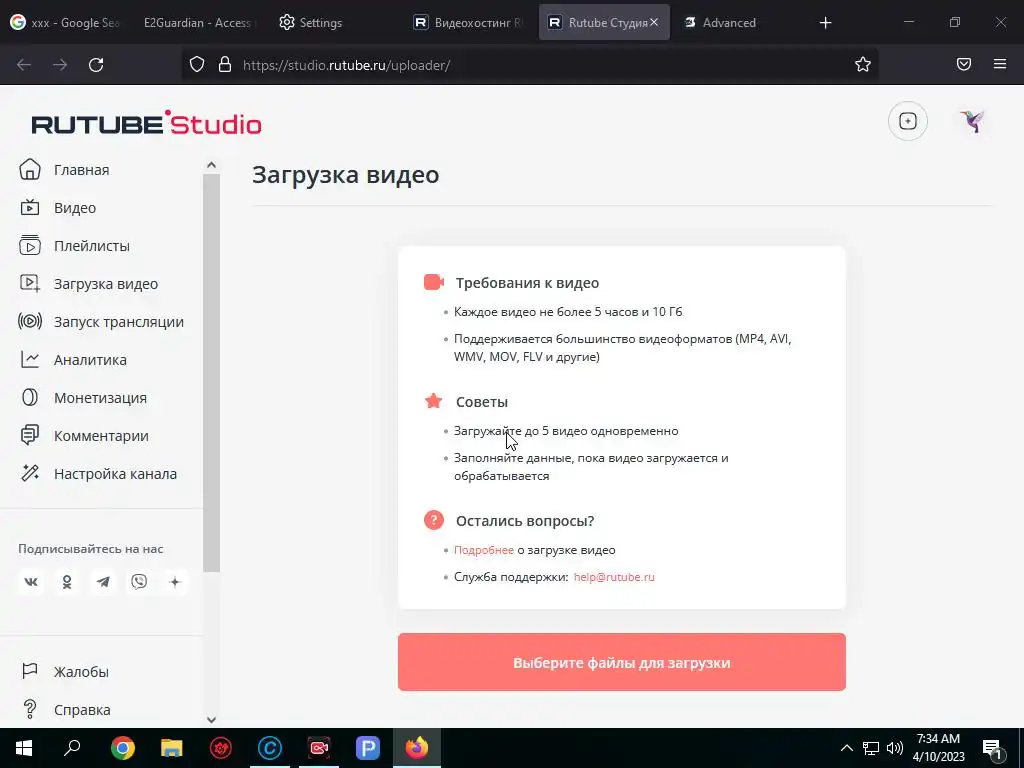Open the Save to Pocket icon

[x=964, y=64]
